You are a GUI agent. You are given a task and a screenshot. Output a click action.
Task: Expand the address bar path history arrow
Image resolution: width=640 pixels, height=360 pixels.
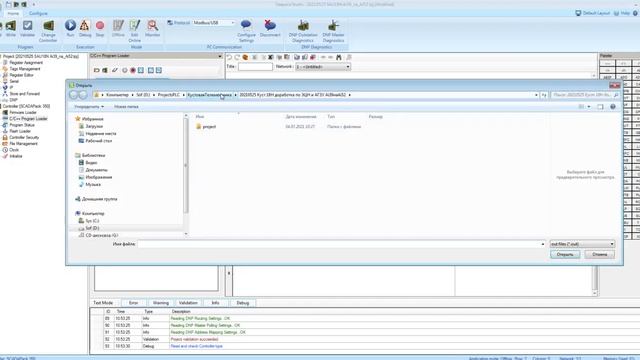click(536, 95)
